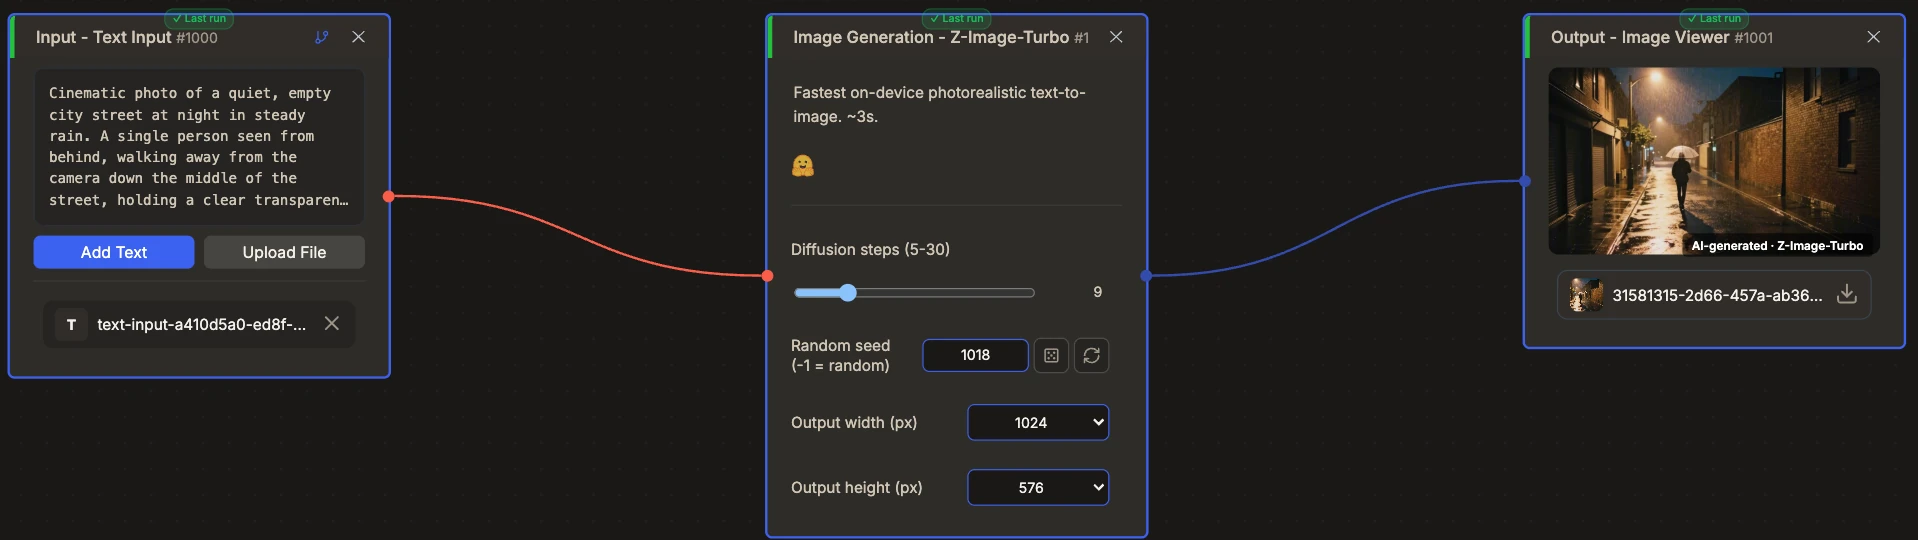This screenshot has width=1918, height=540.
Task: Close the Image Generation Z-Image-Turbo node
Action: click(1116, 37)
